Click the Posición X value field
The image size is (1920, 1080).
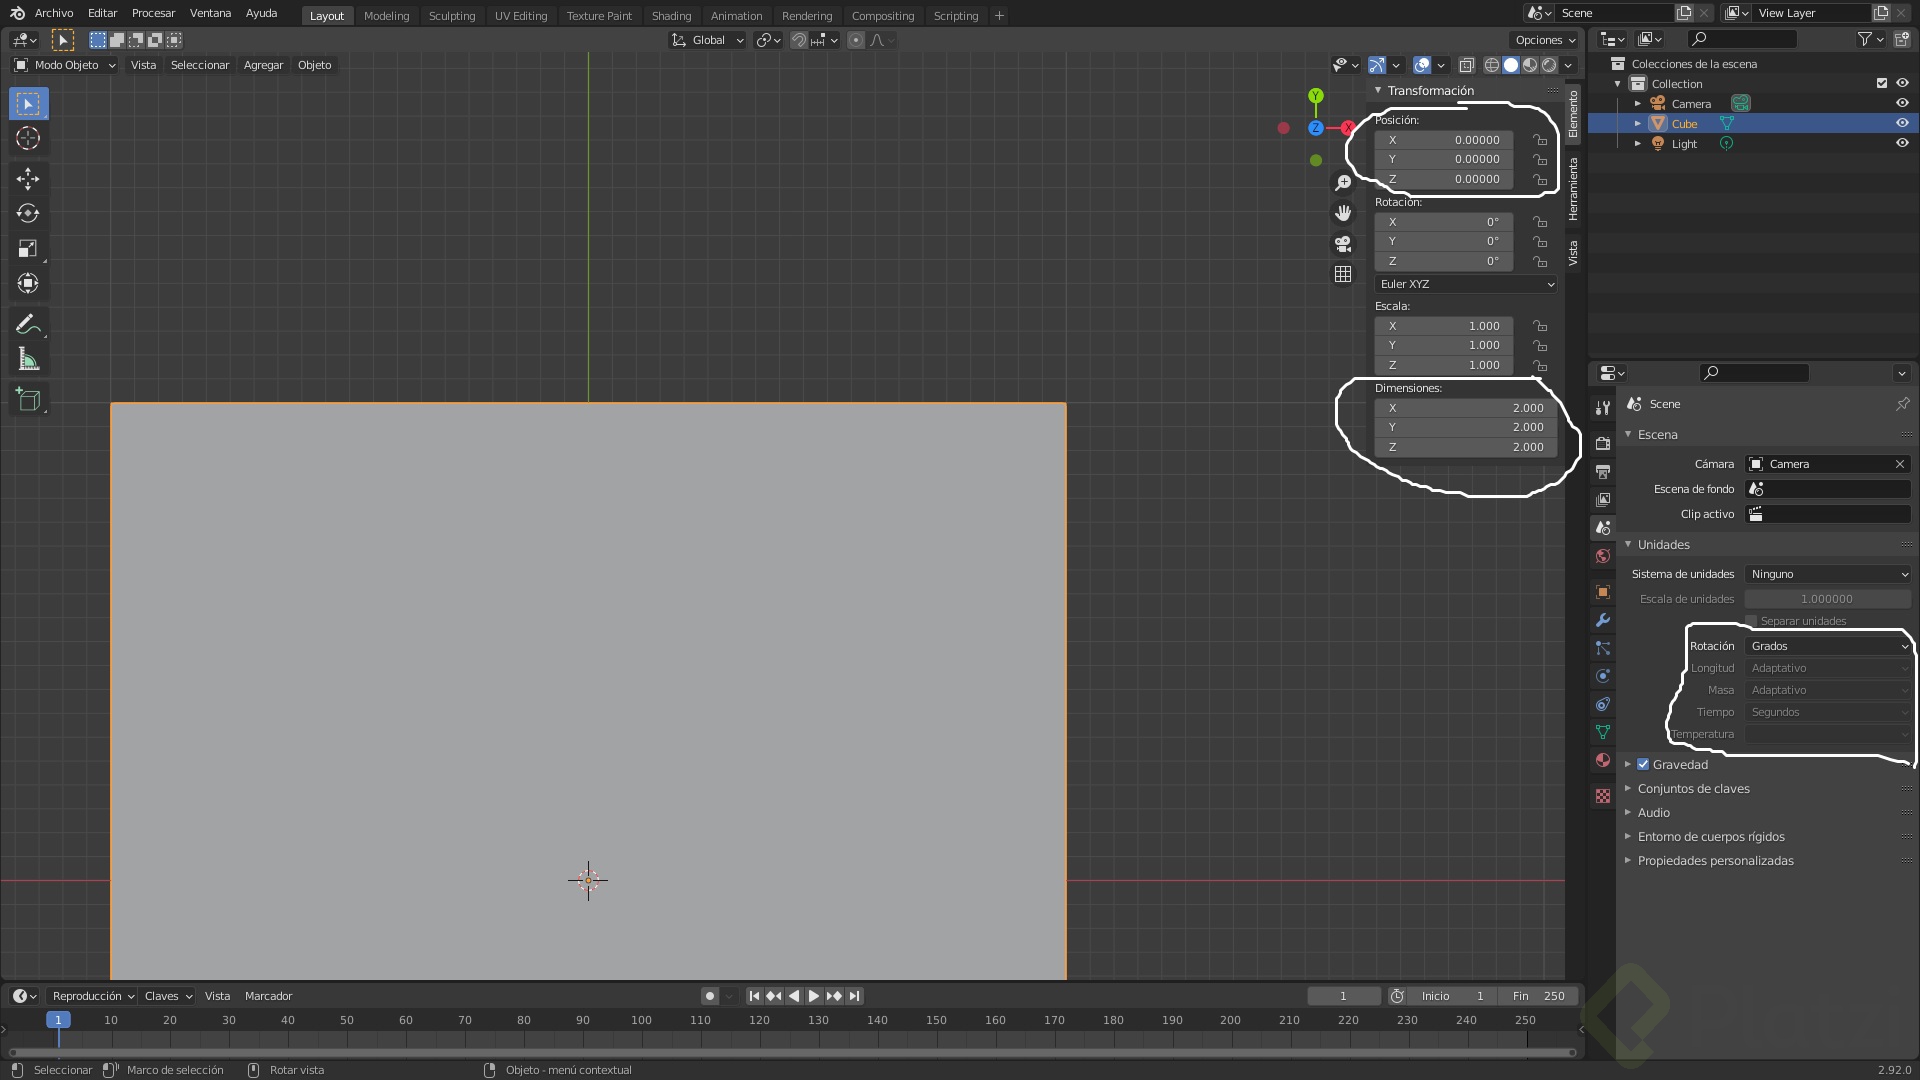click(x=1444, y=141)
